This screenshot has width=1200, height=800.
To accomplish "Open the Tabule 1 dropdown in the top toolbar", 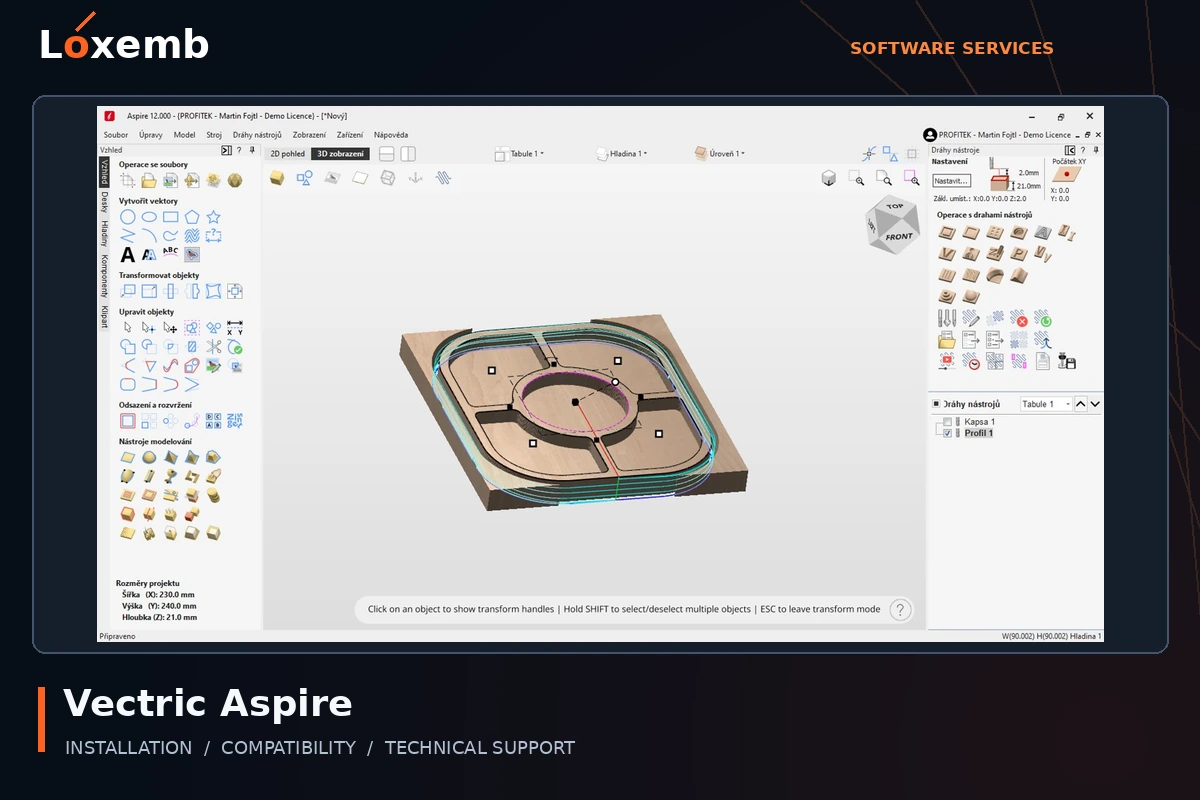I will click(x=520, y=154).
